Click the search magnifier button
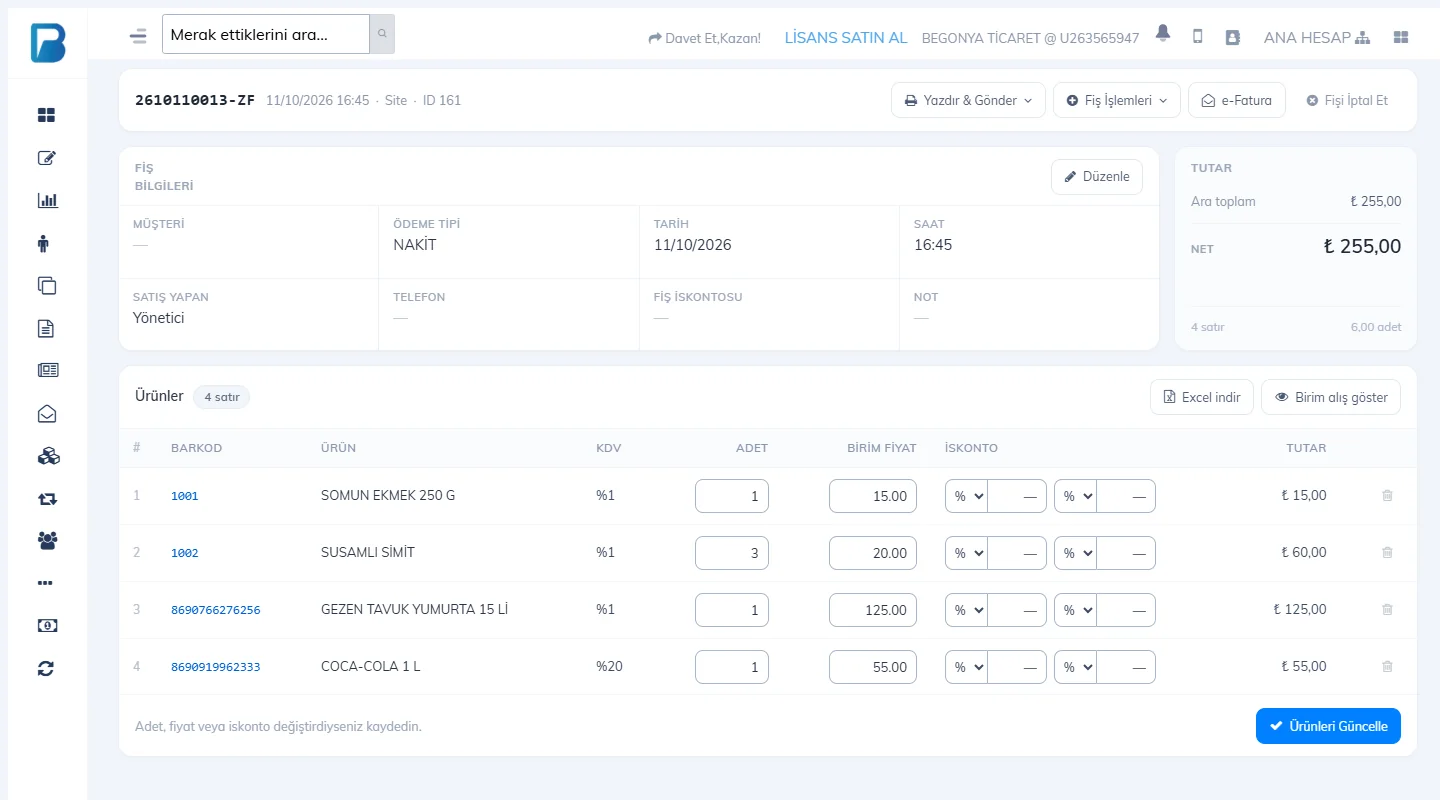 pyautogui.click(x=382, y=34)
